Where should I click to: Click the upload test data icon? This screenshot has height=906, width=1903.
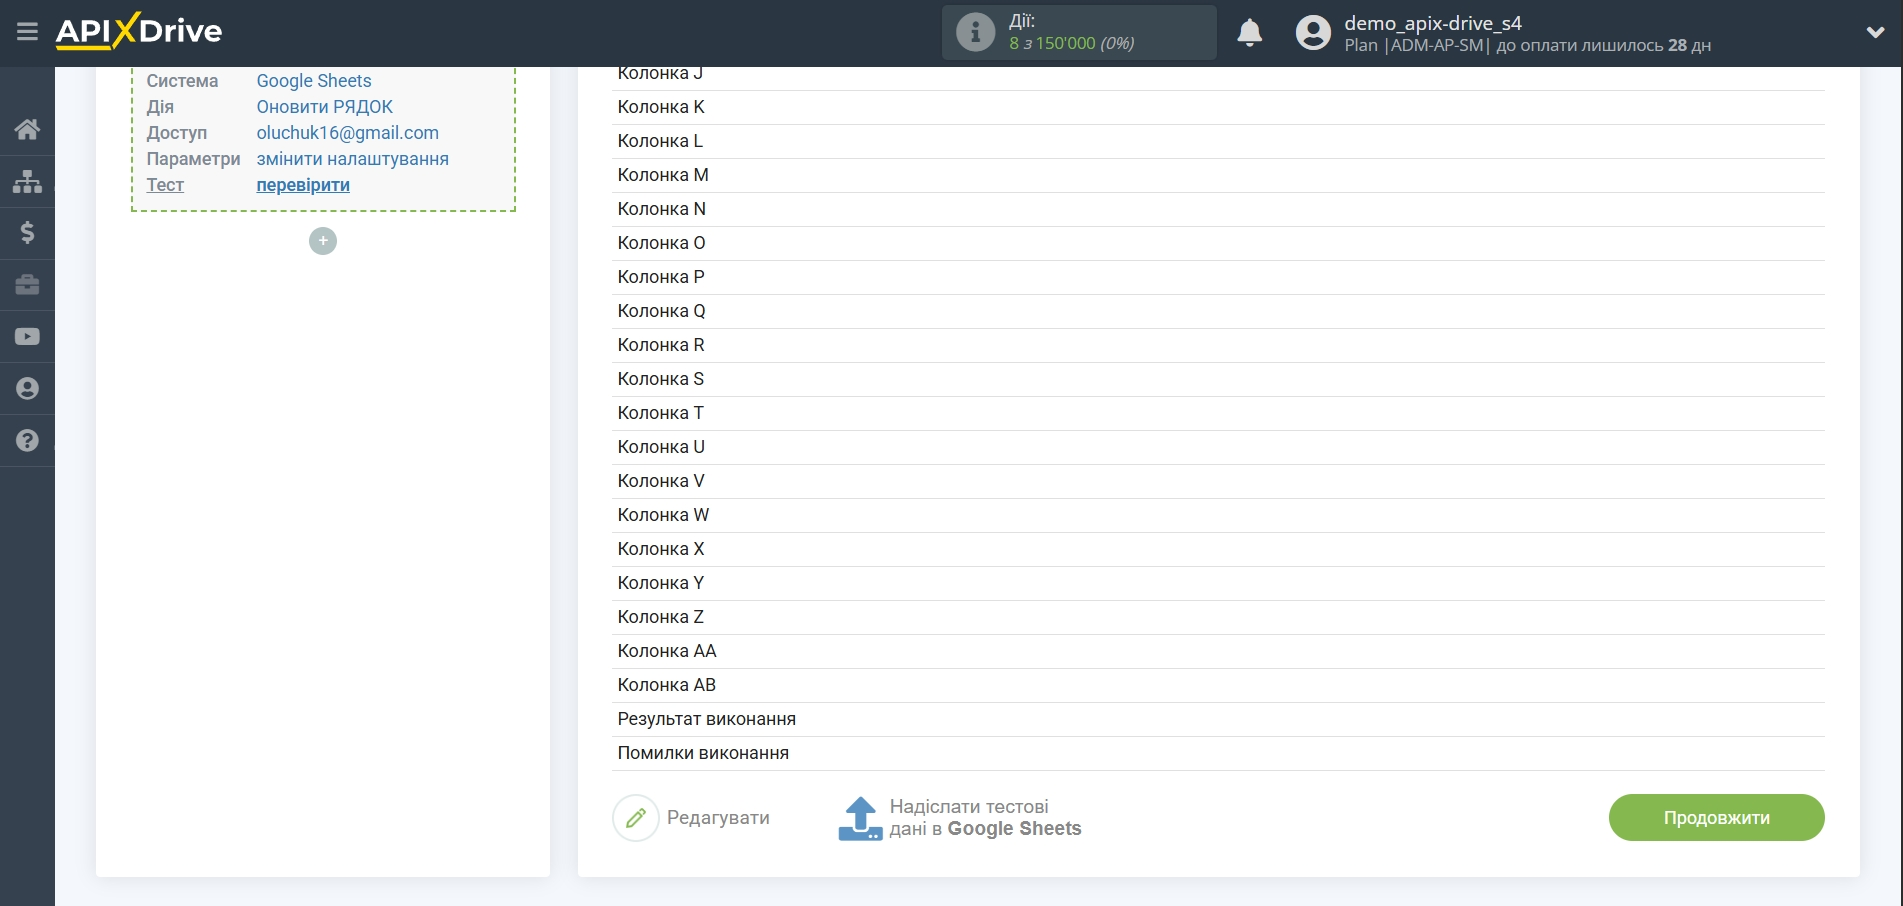(860, 818)
